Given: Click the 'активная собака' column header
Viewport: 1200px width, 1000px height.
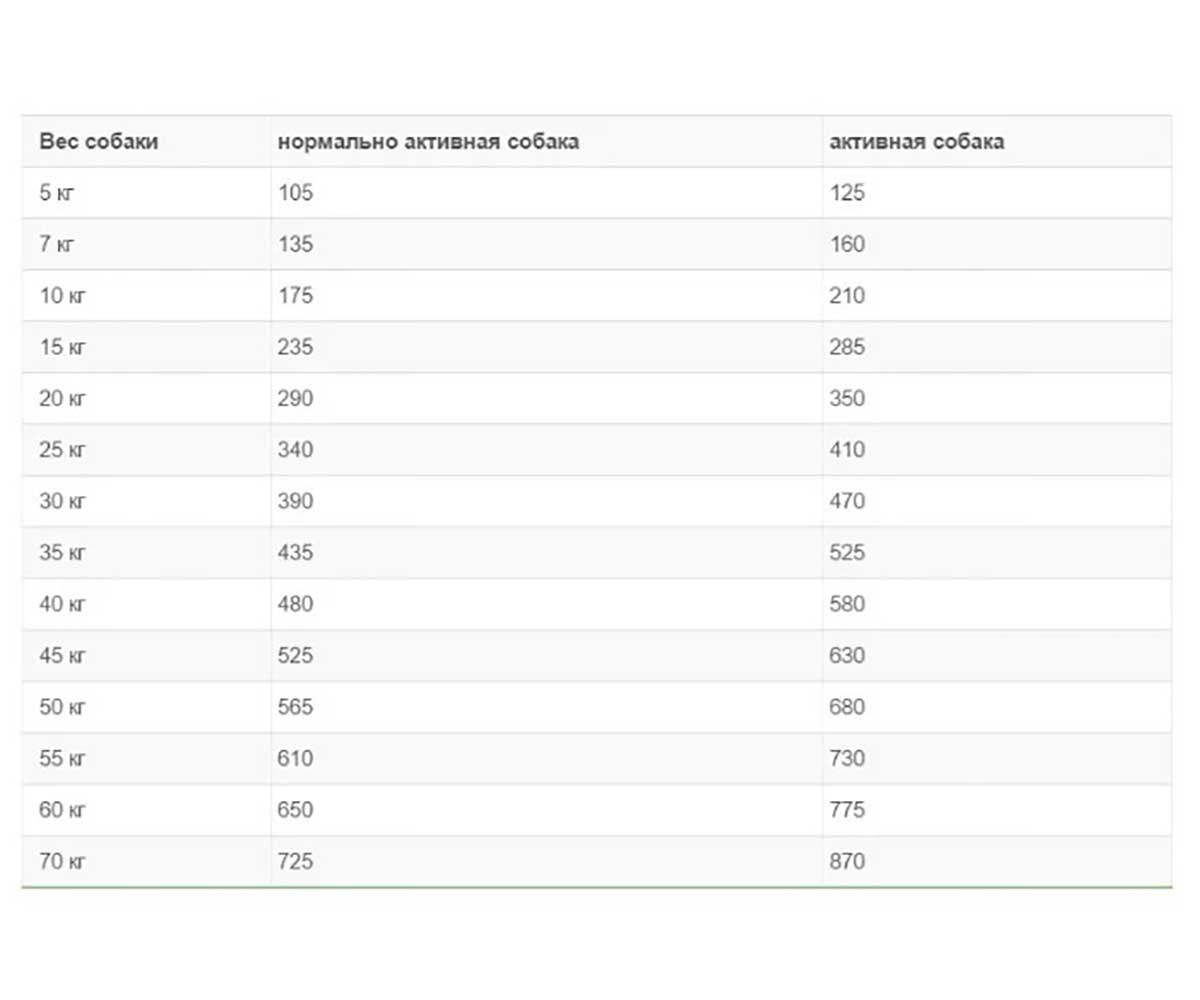Looking at the screenshot, I should click(917, 142).
